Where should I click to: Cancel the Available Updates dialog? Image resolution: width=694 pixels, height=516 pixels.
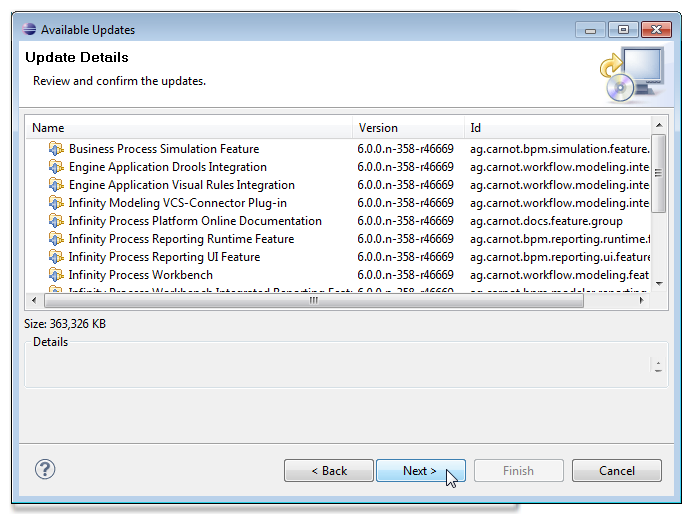click(x=617, y=470)
